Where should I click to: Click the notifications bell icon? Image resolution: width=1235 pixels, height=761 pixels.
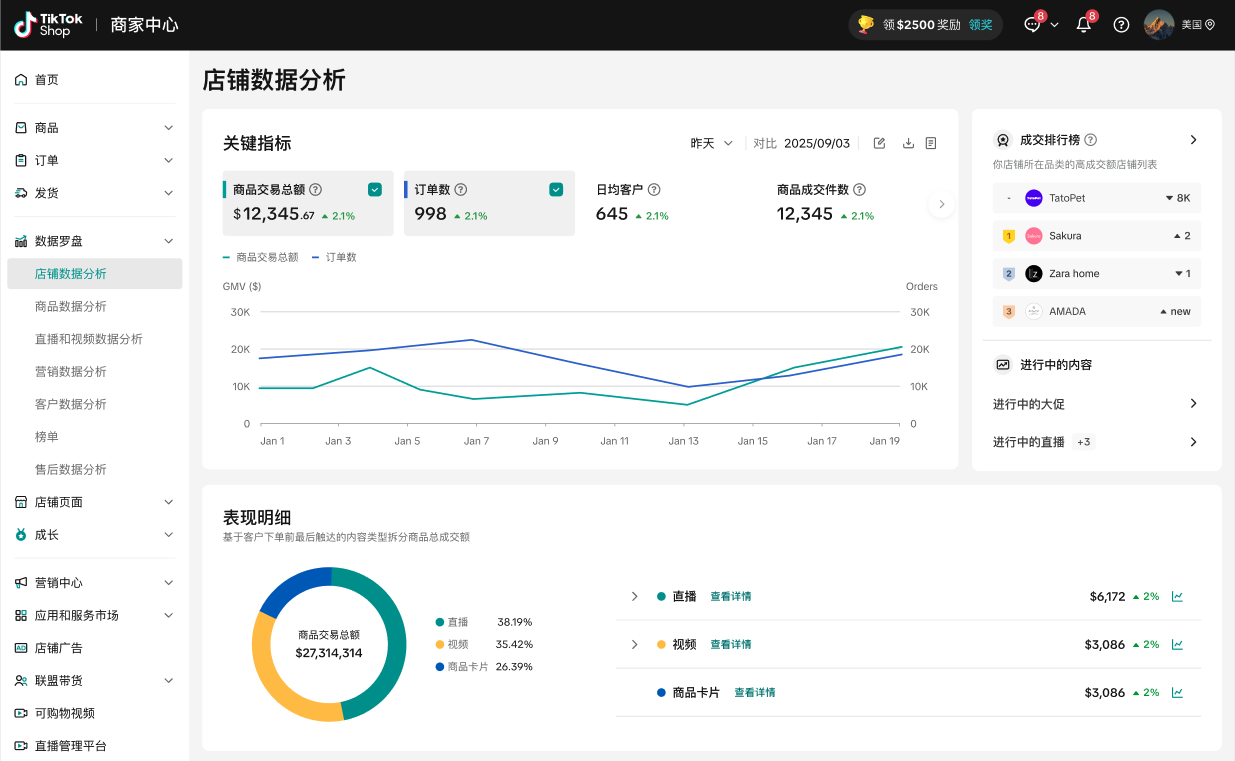pos(1083,25)
